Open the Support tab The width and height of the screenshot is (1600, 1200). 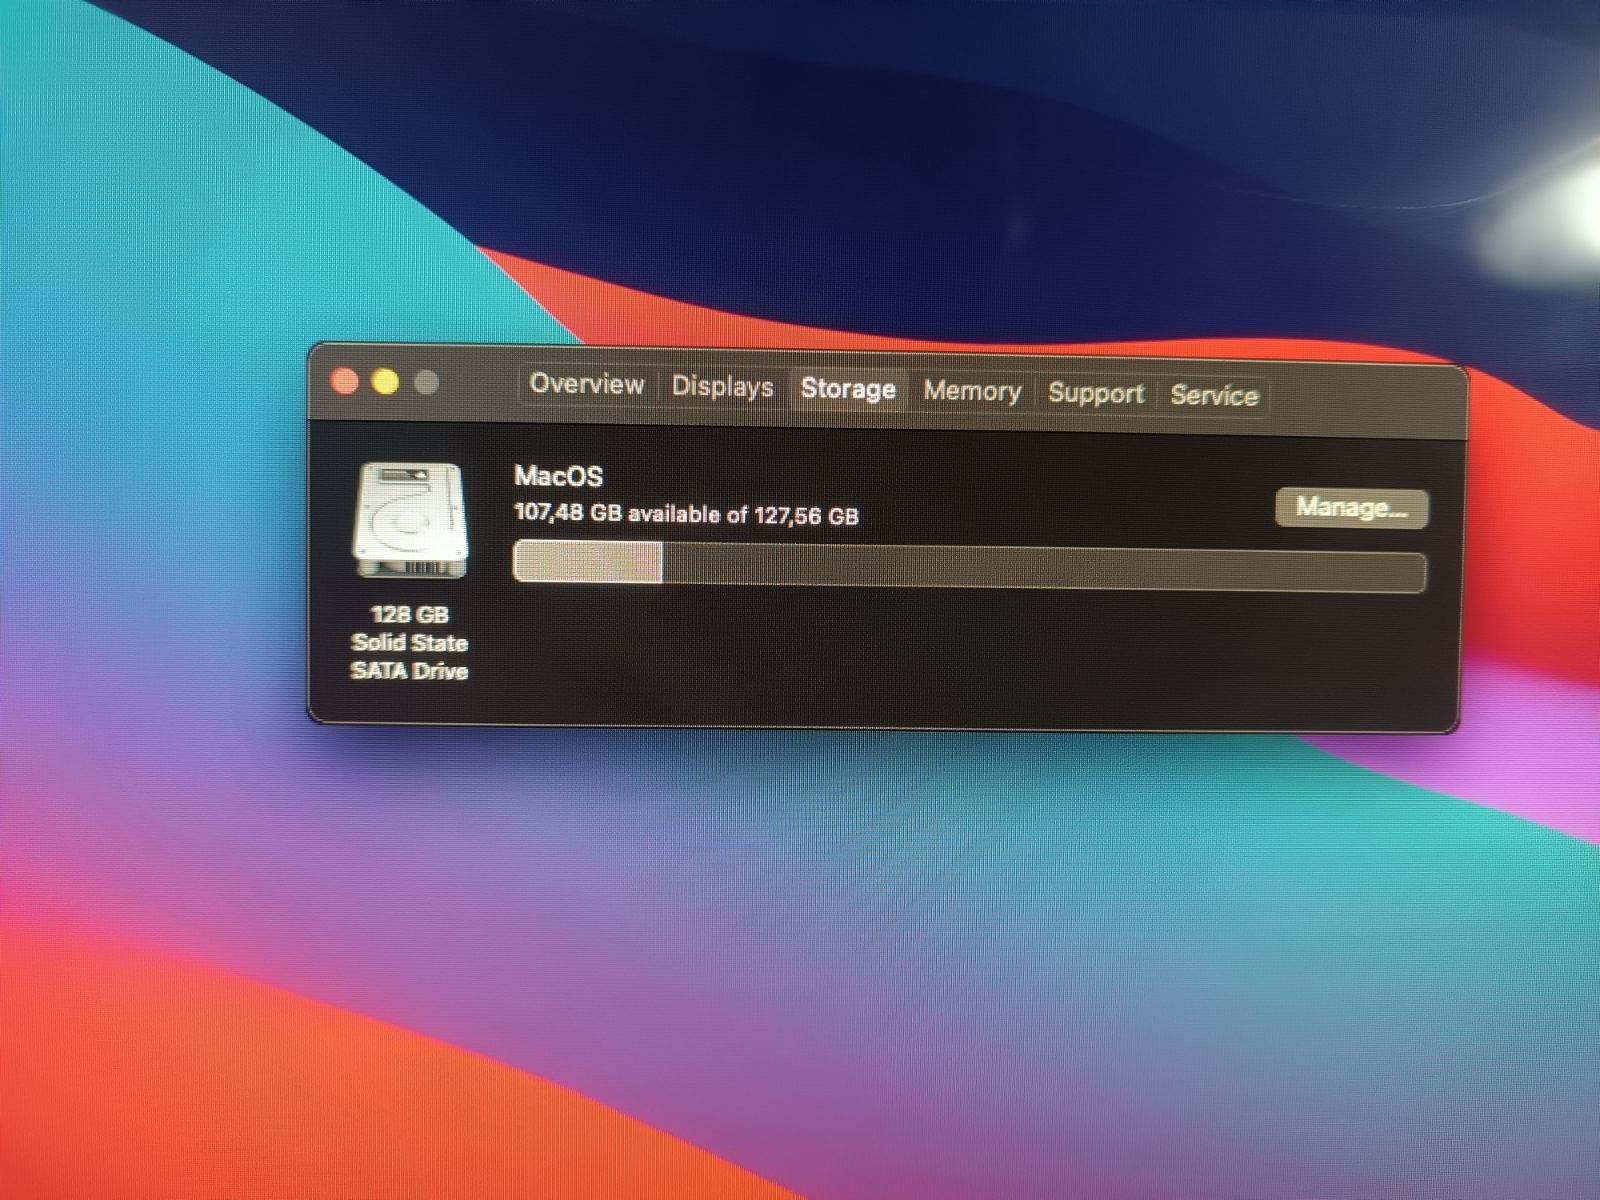1096,393
